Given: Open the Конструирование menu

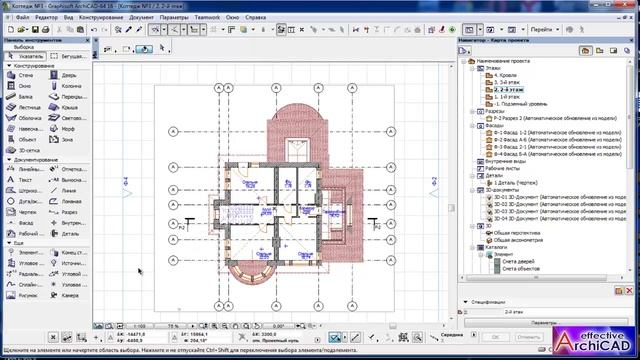Looking at the screenshot, I should click(x=101, y=18).
